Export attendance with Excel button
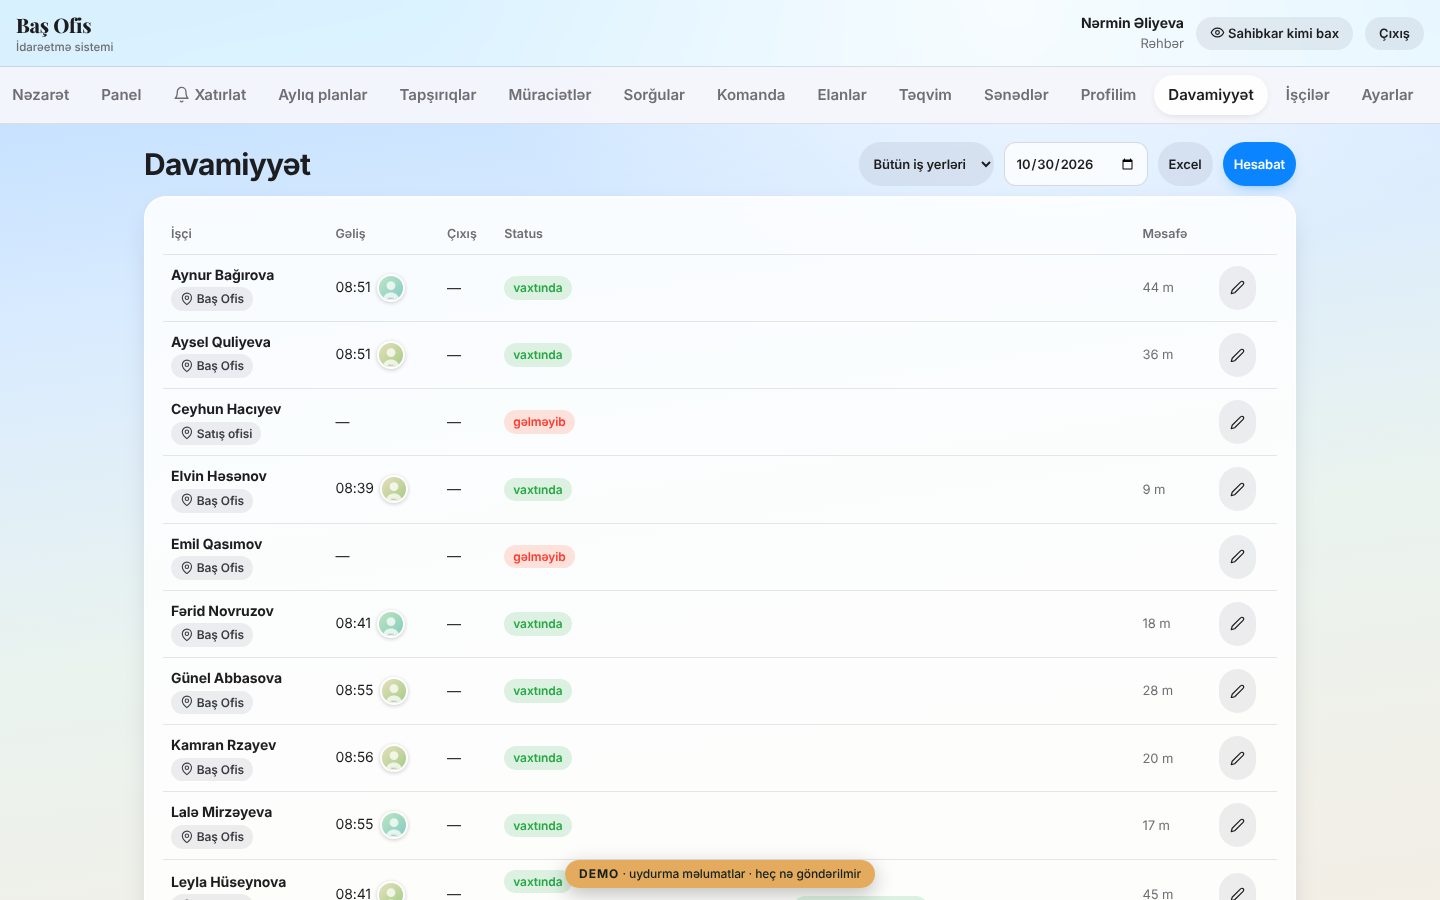The image size is (1440, 900). click(1185, 164)
